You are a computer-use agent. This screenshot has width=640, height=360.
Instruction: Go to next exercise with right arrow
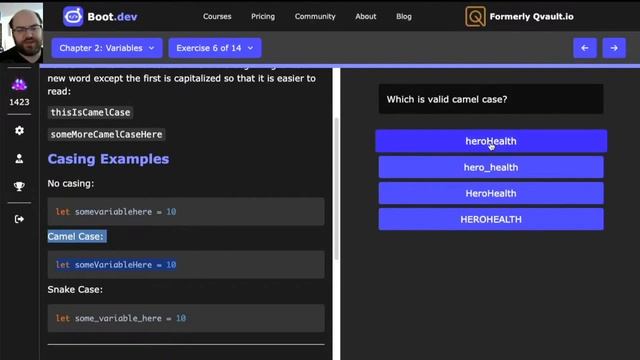614,48
